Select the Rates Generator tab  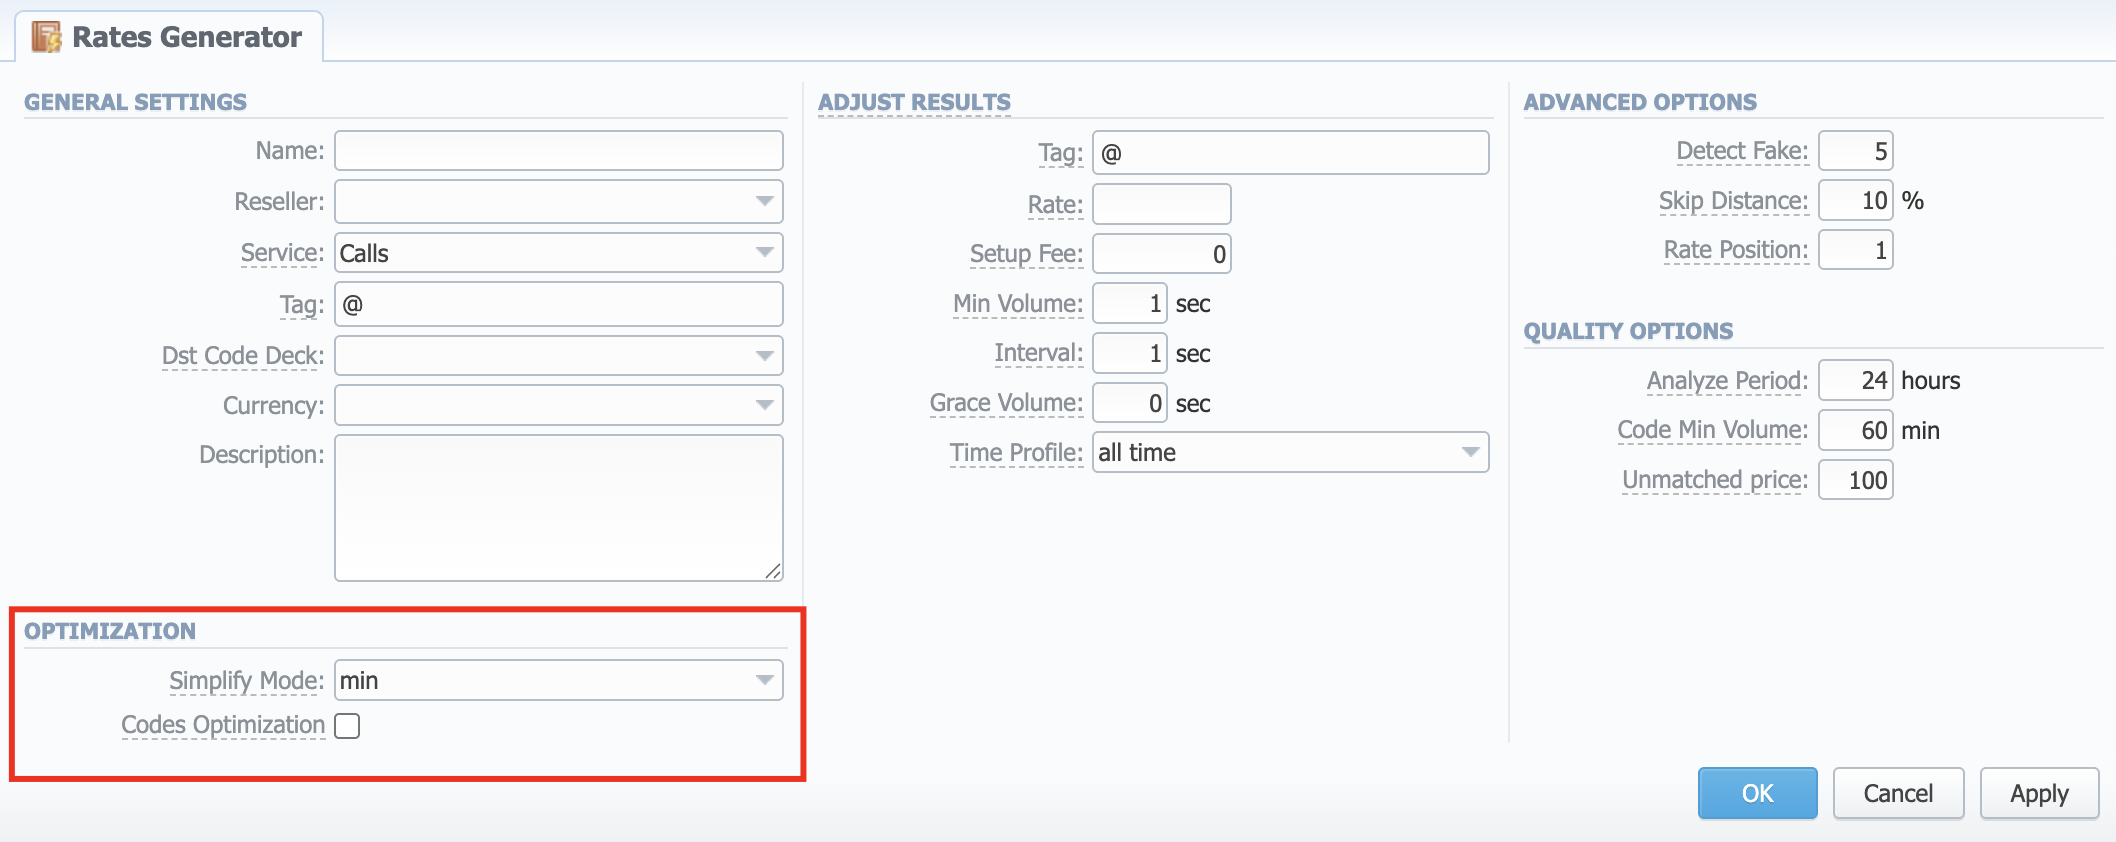pos(169,37)
